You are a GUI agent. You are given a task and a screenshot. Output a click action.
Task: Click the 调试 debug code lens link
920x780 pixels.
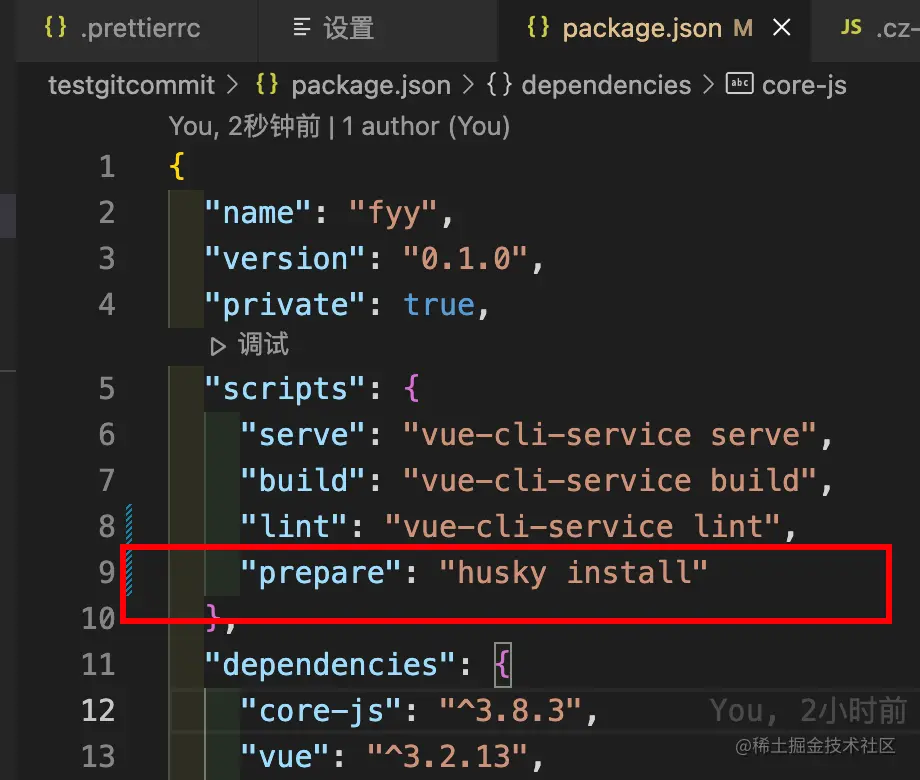pyautogui.click(x=263, y=346)
